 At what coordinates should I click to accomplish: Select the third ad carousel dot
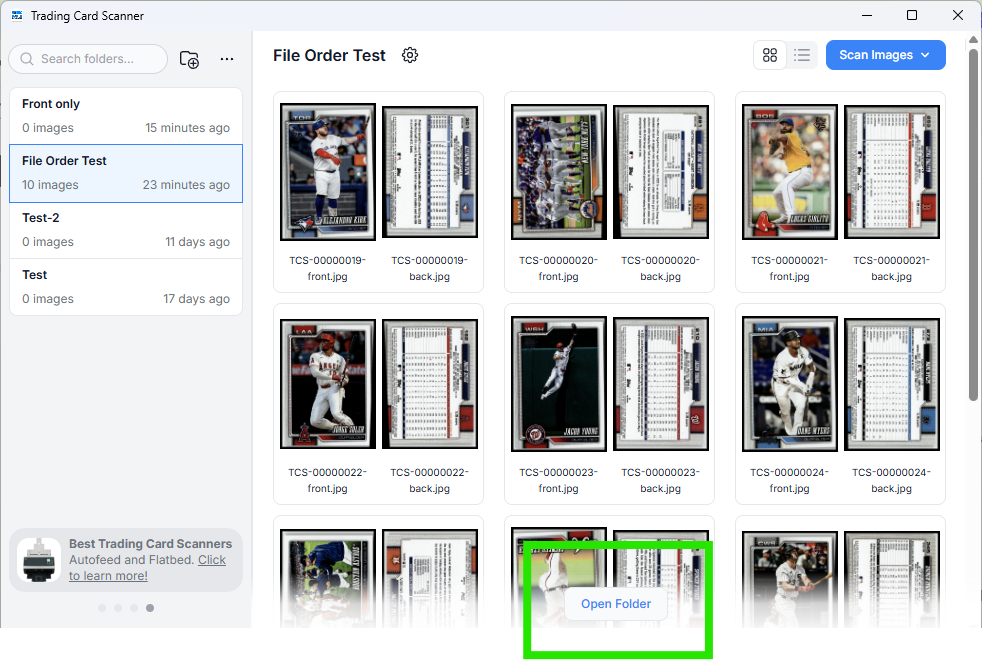(x=134, y=607)
